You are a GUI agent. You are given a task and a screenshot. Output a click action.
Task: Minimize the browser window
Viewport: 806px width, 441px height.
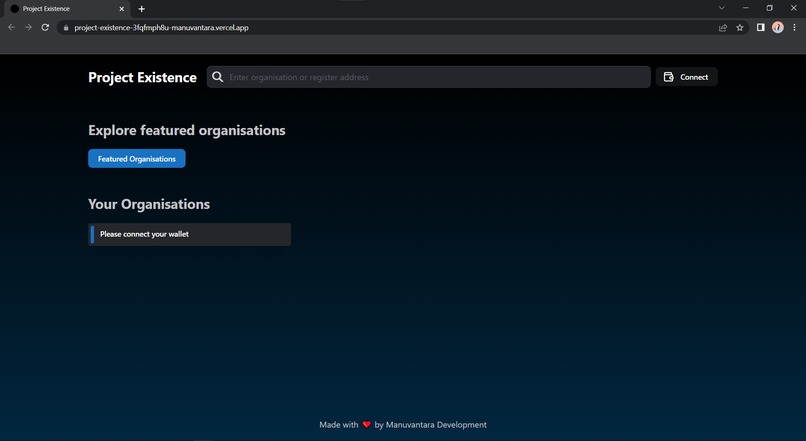(745, 8)
